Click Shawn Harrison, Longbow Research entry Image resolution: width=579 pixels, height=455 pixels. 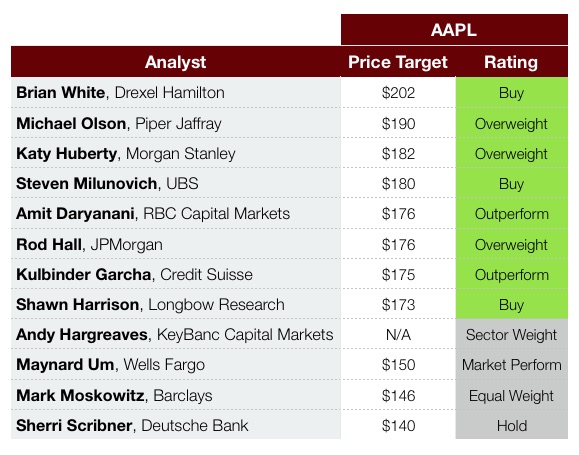point(176,304)
